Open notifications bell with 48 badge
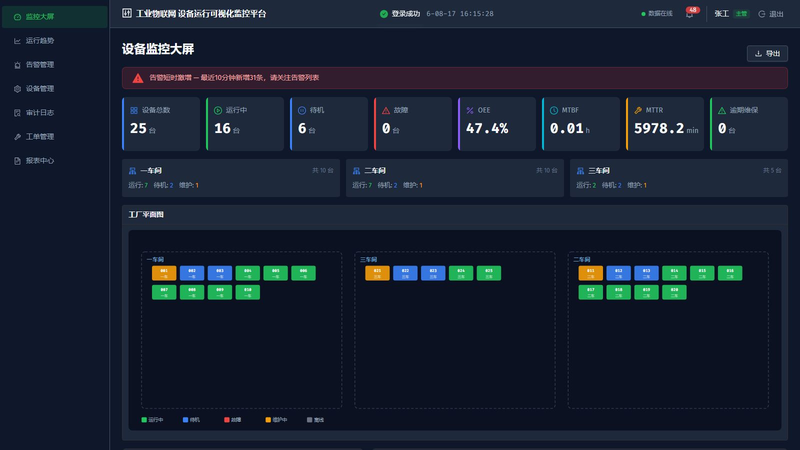The width and height of the screenshot is (800, 450). coord(689,14)
